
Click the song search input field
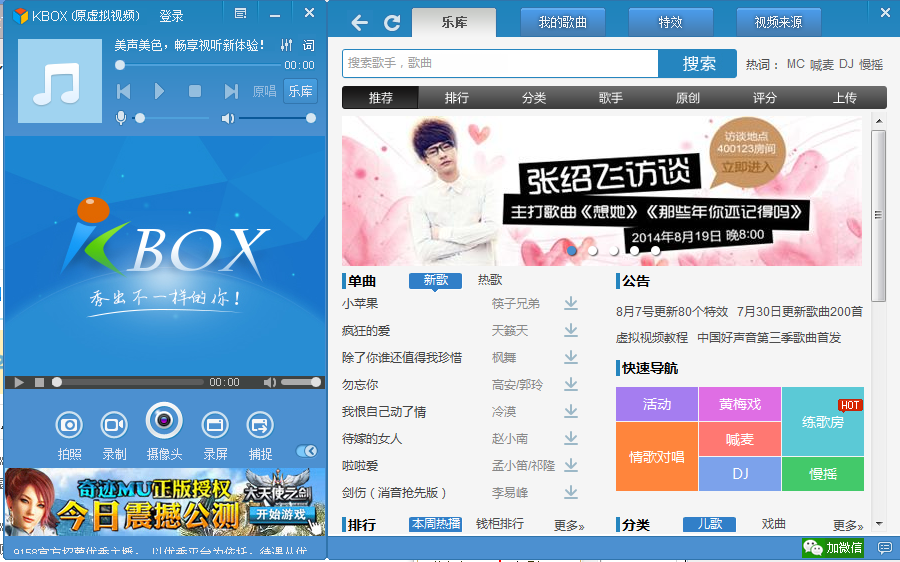point(500,63)
